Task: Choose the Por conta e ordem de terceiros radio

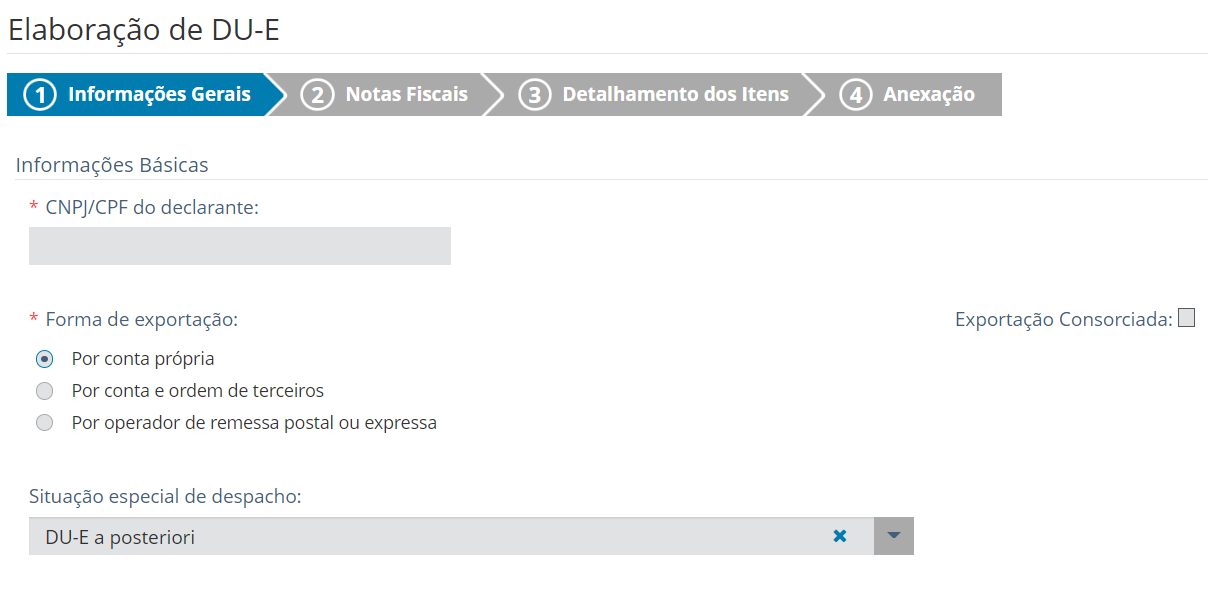Action: pos(44,391)
